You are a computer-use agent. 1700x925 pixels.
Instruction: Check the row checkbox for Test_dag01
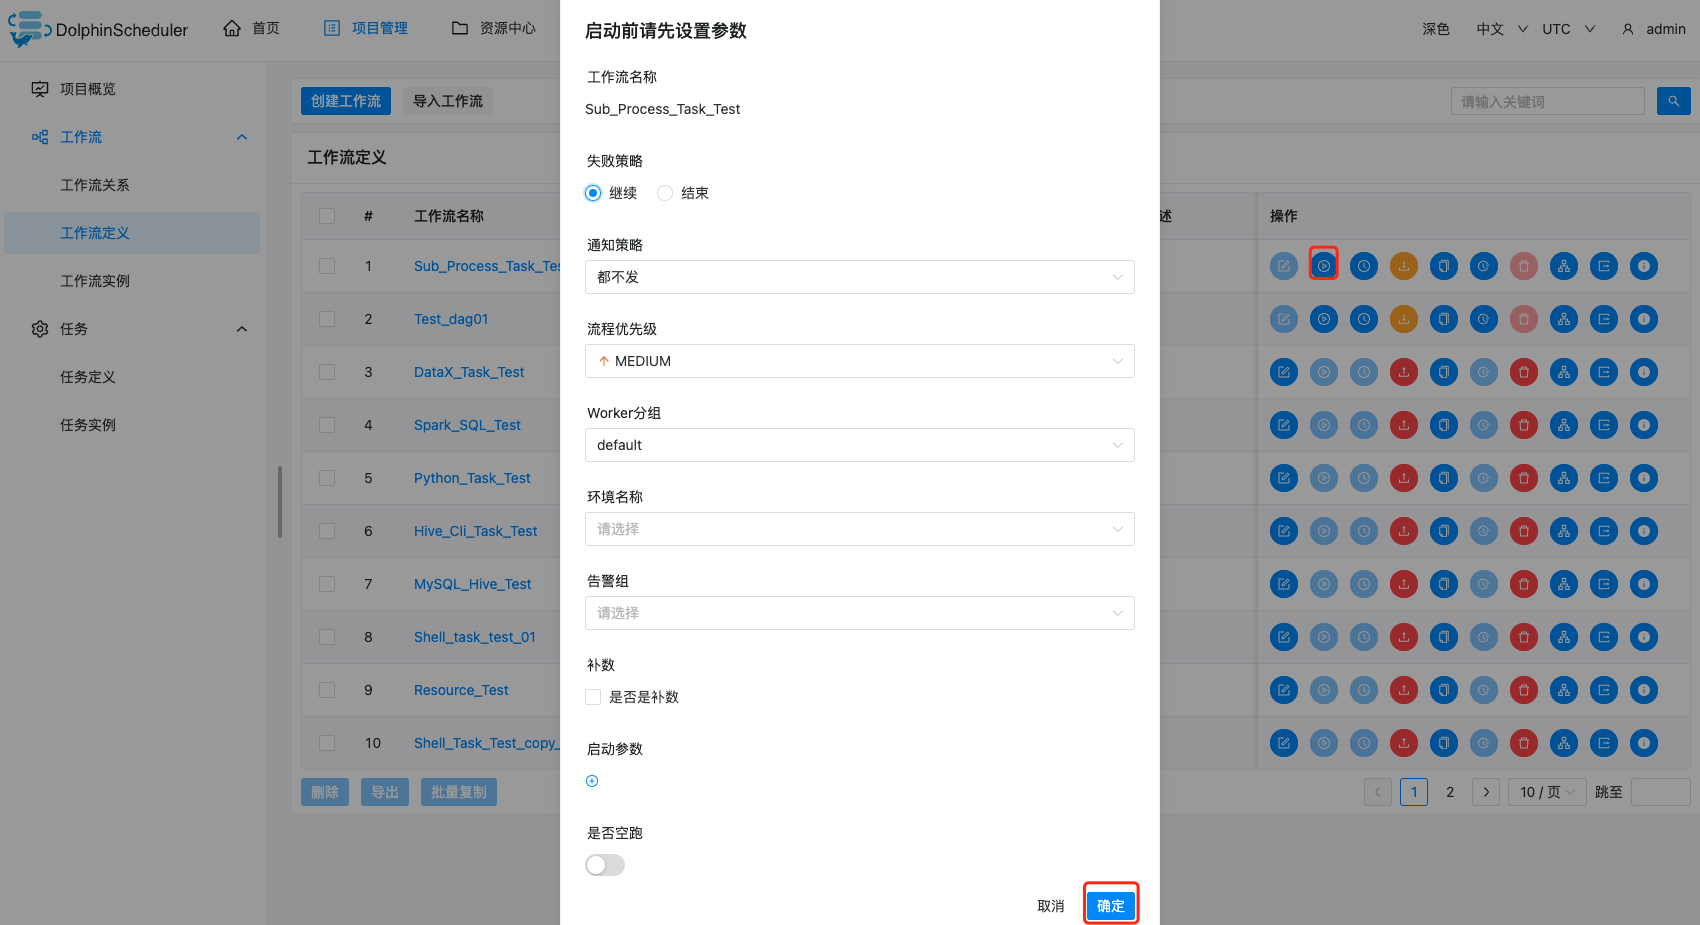[x=327, y=319]
